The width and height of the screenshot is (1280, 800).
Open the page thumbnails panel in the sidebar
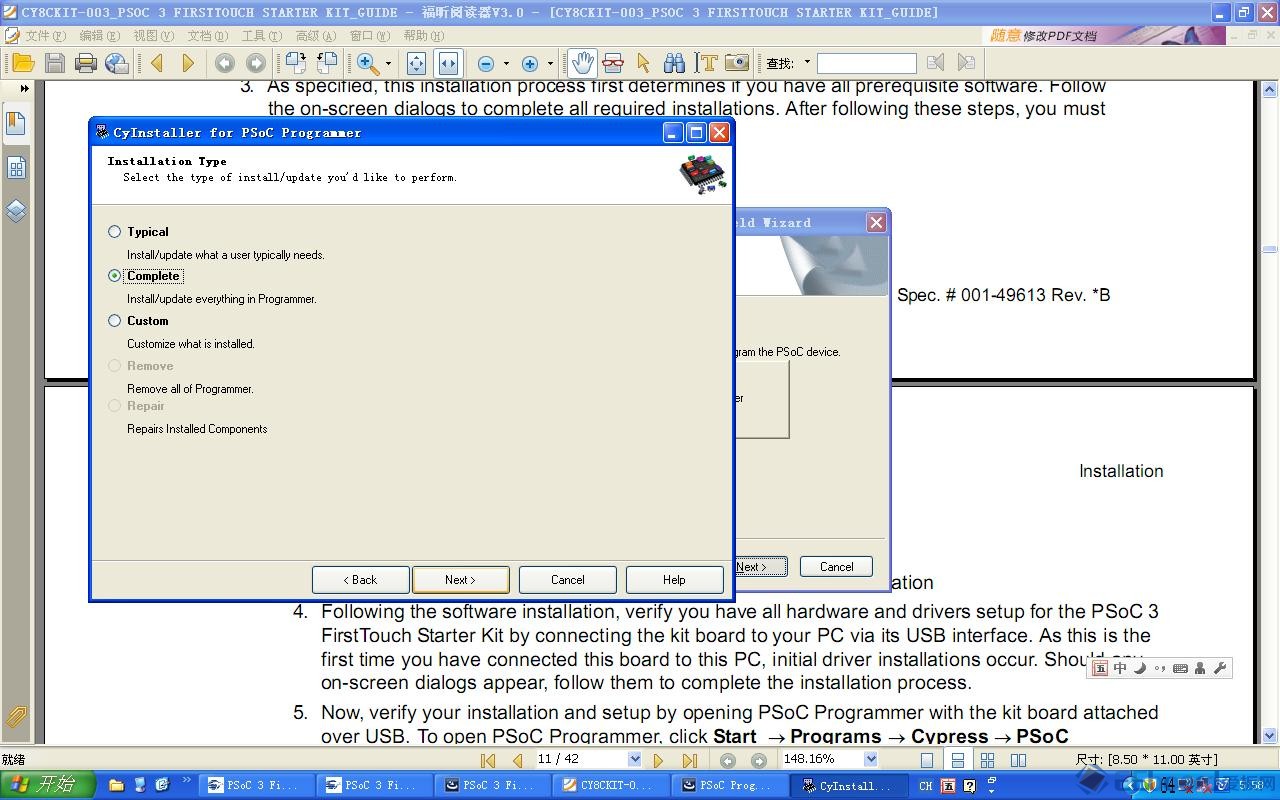16,167
